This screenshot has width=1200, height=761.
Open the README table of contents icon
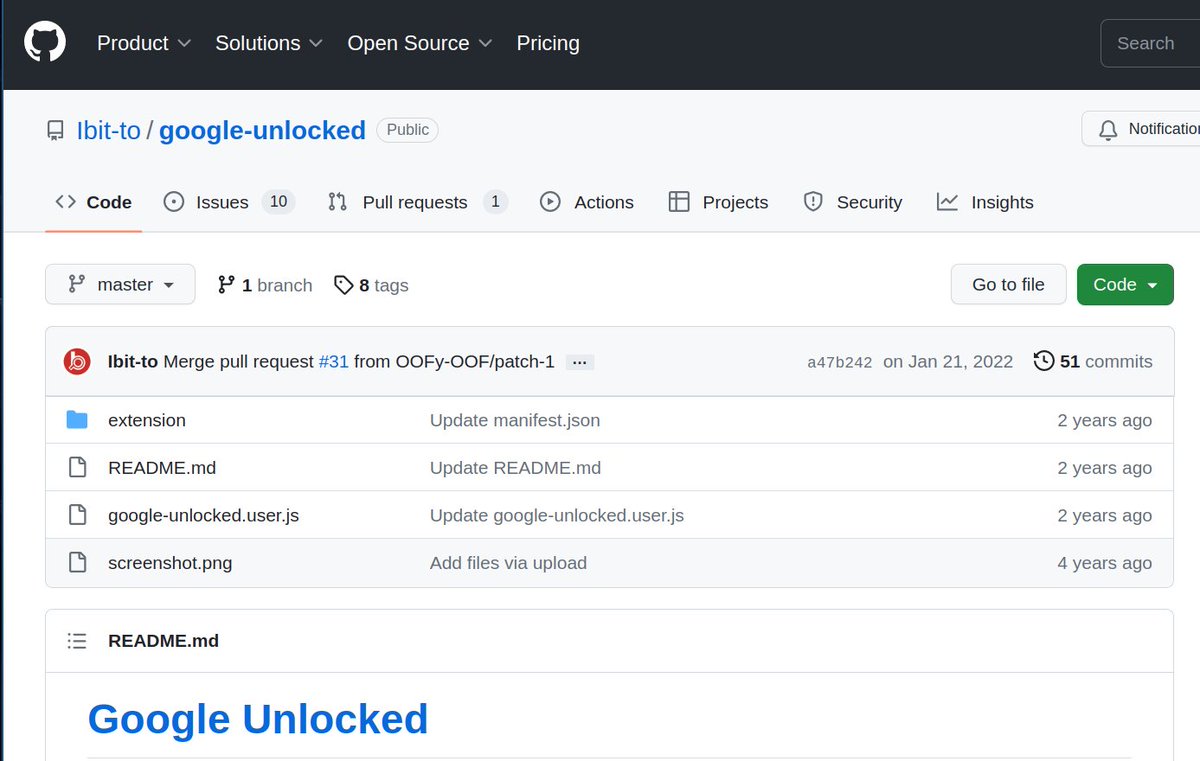(x=77, y=641)
